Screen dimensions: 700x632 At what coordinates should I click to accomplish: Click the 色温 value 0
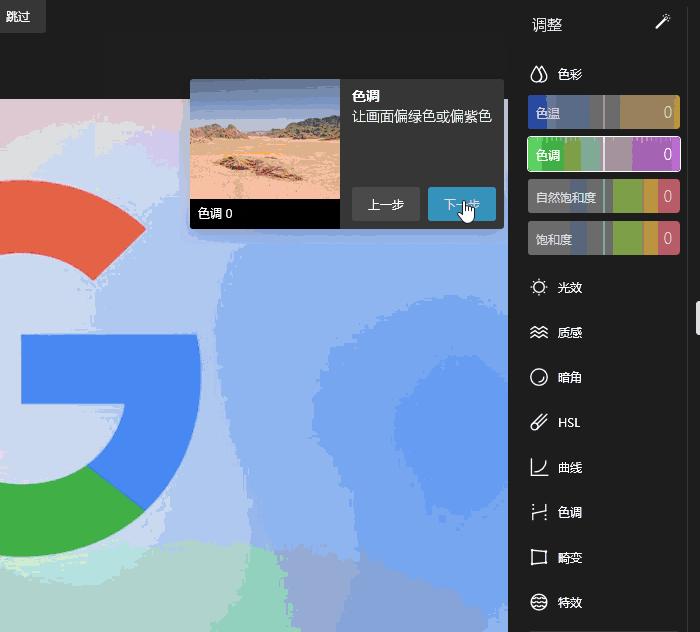tap(667, 112)
